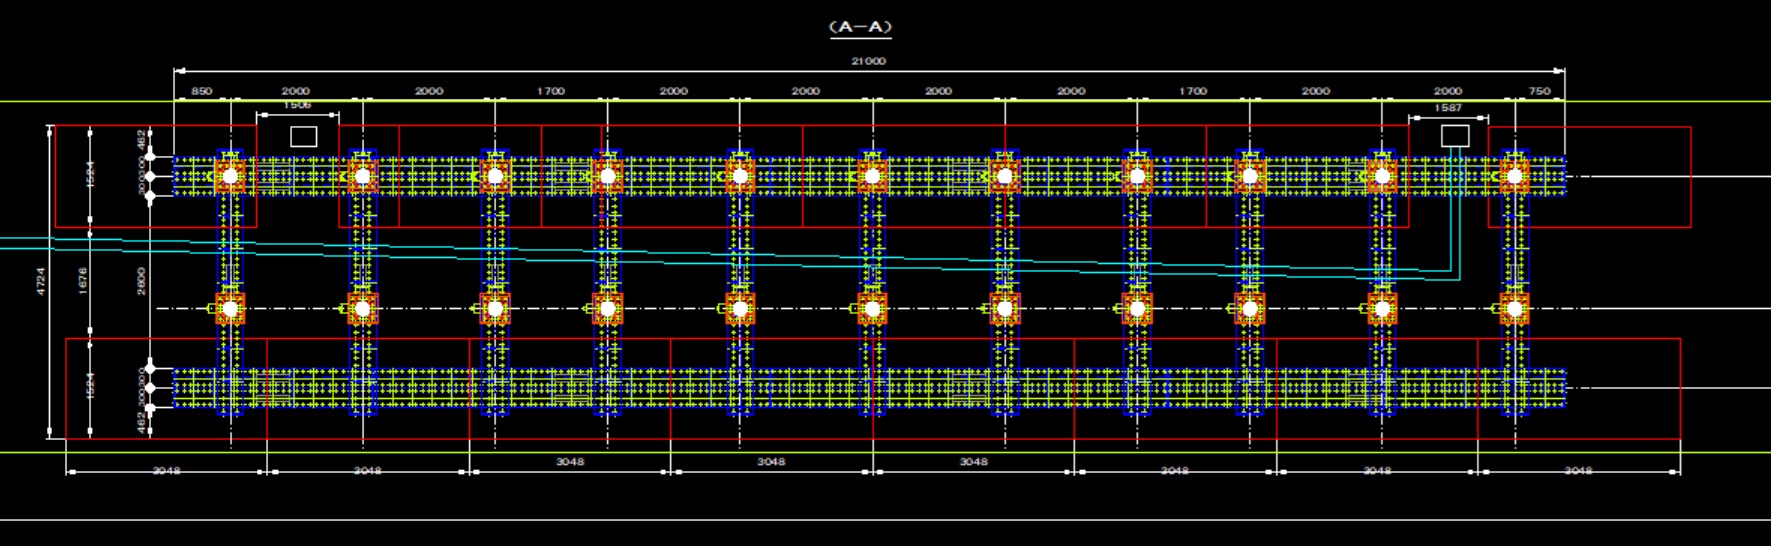
Task: Select the 850 dimension label
Action: pyautogui.click(x=201, y=91)
